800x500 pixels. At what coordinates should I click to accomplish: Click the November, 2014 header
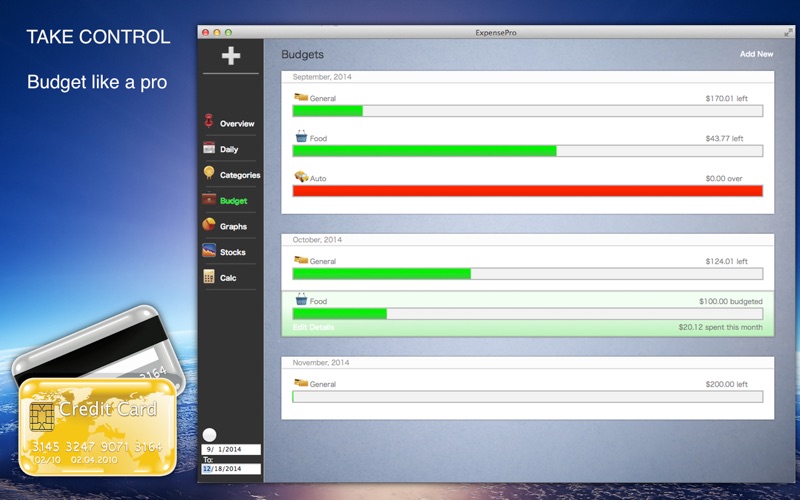click(321, 363)
